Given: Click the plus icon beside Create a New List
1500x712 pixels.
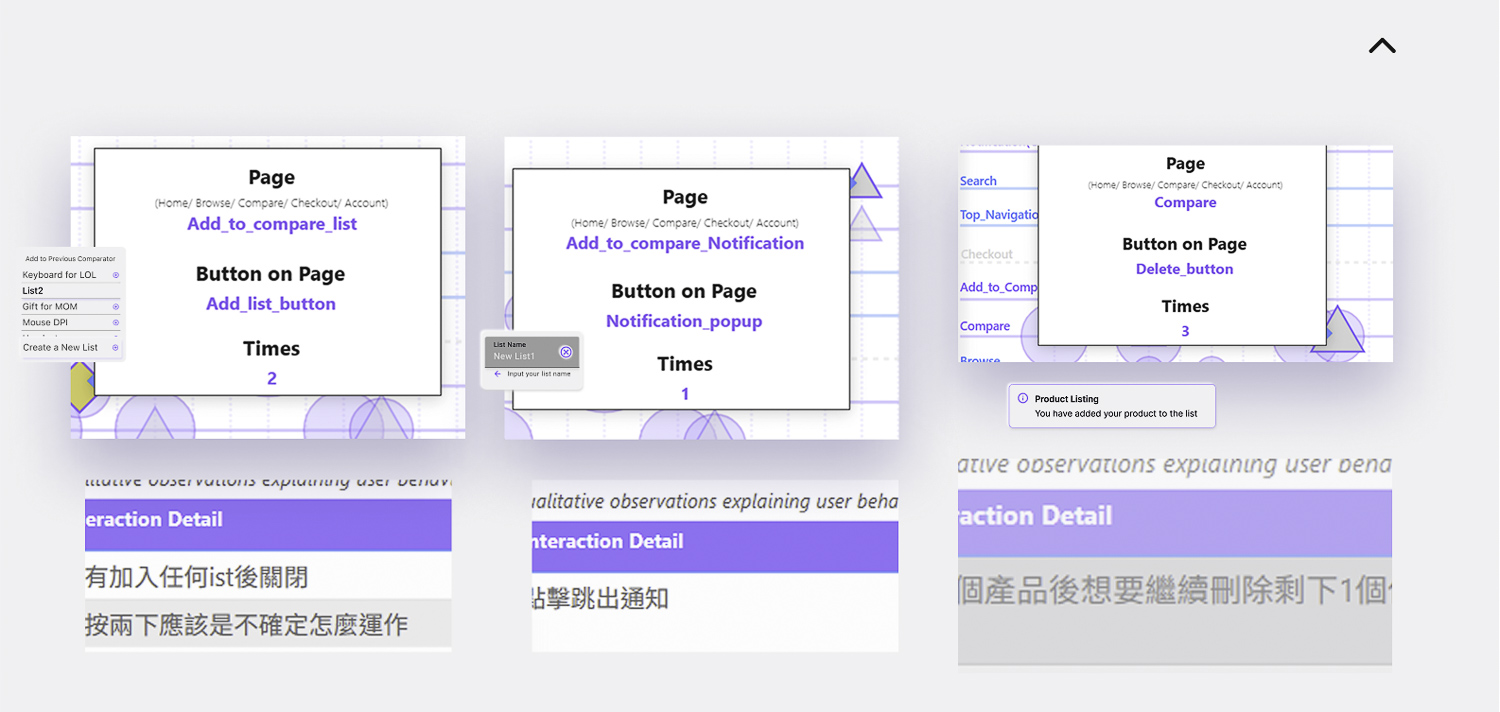Looking at the screenshot, I should (116, 348).
